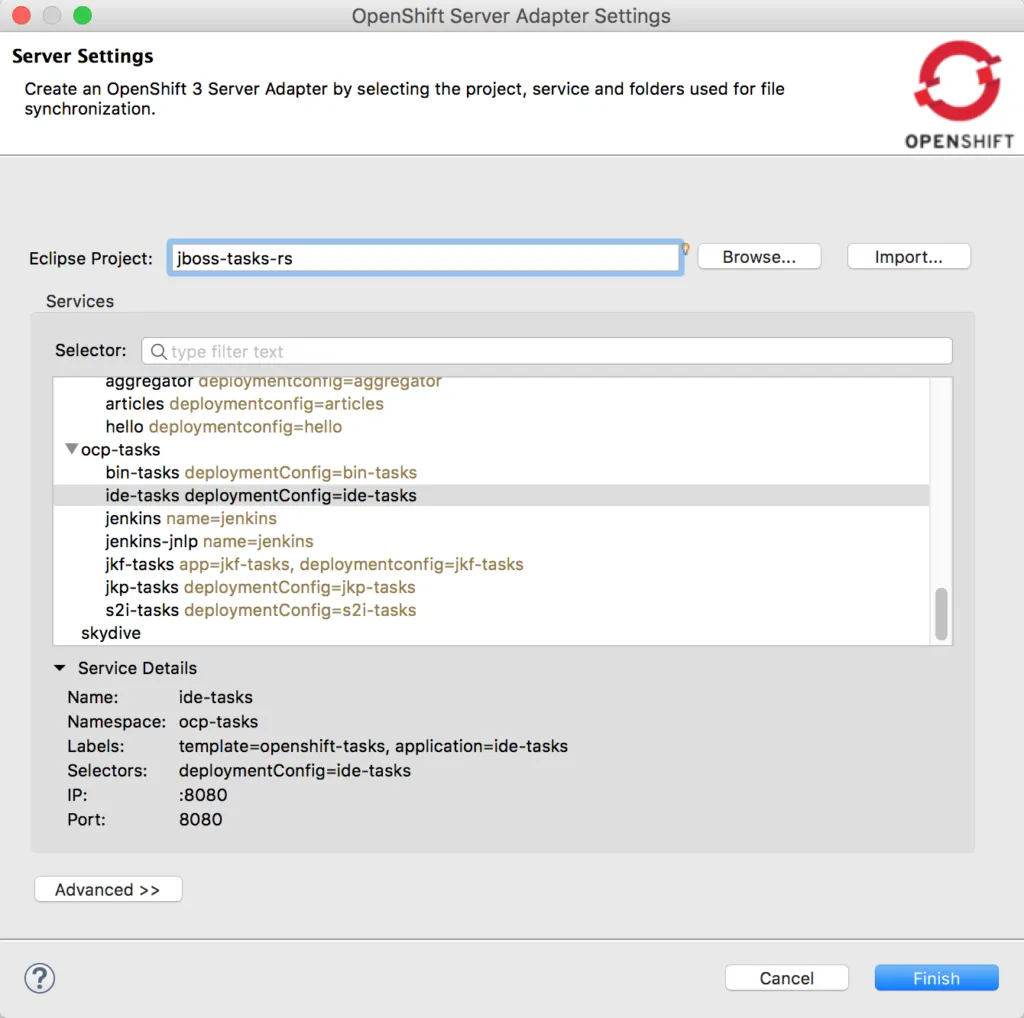Click the lightbulb hint beside the project field
1024x1018 pixels.
[686, 246]
